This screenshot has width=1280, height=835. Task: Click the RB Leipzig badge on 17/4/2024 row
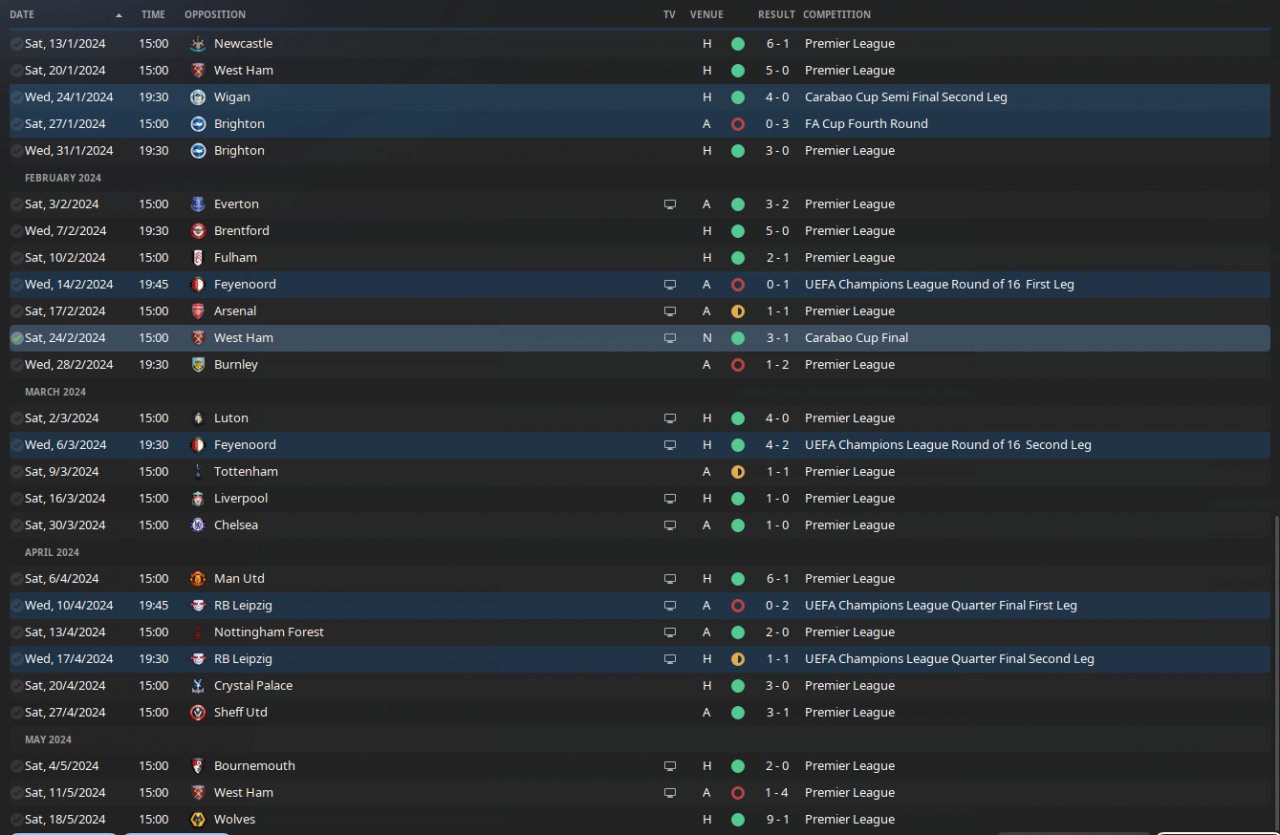point(198,659)
